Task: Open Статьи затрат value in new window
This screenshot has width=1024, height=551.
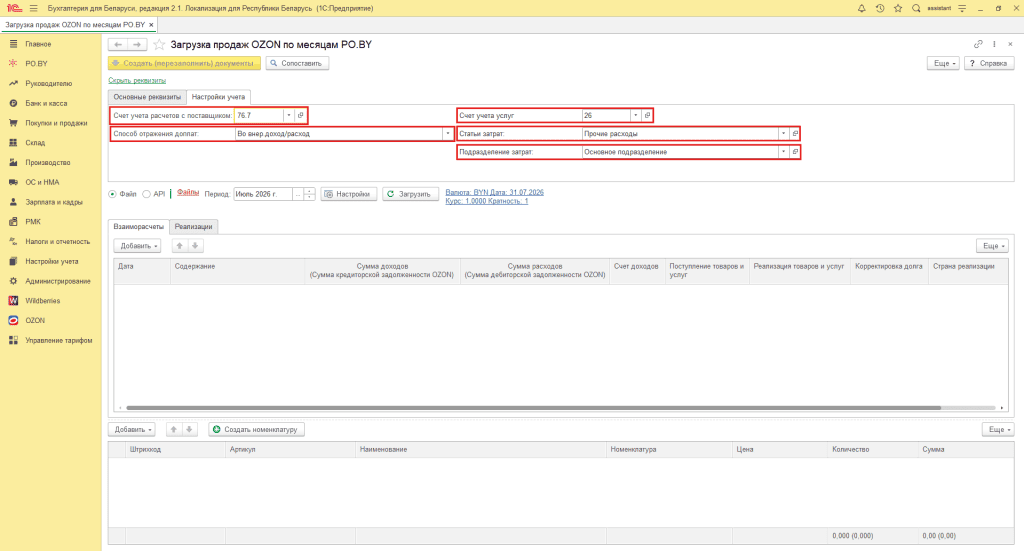Action: (x=795, y=133)
